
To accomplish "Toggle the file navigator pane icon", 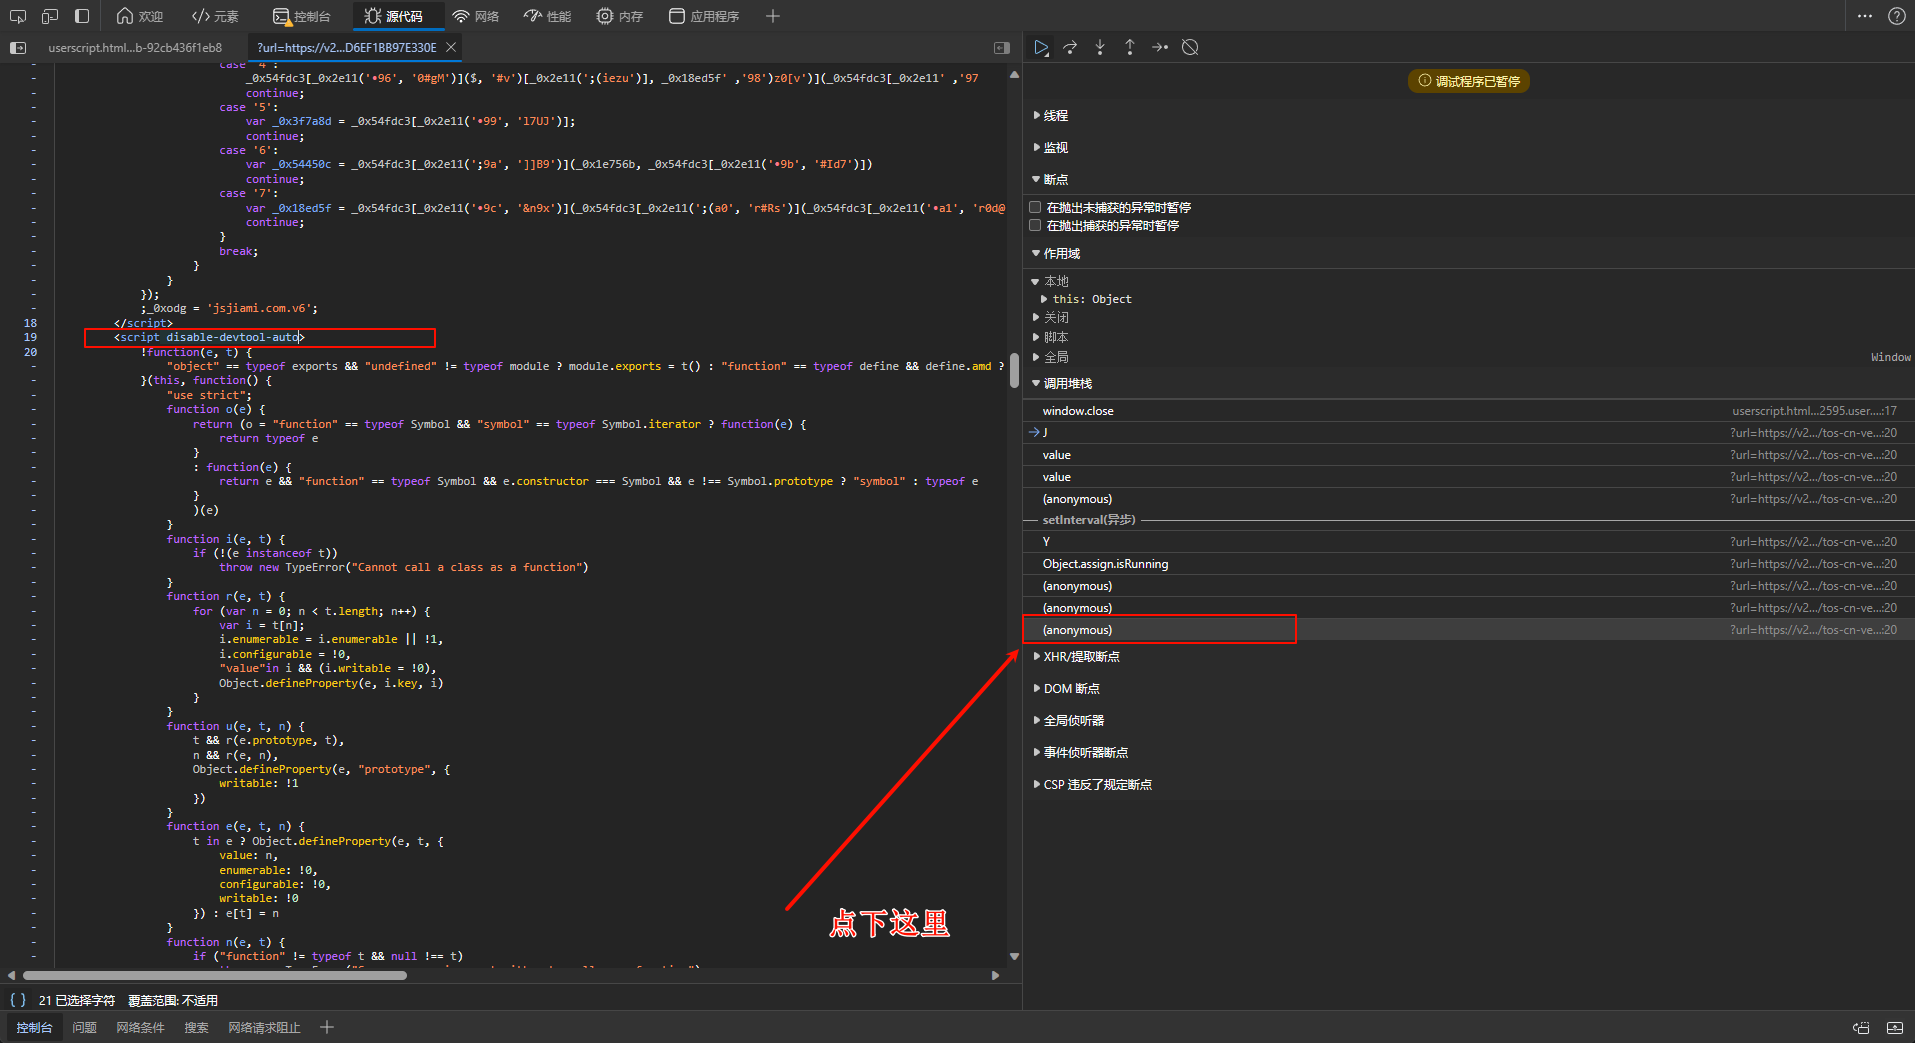I will click(18, 47).
